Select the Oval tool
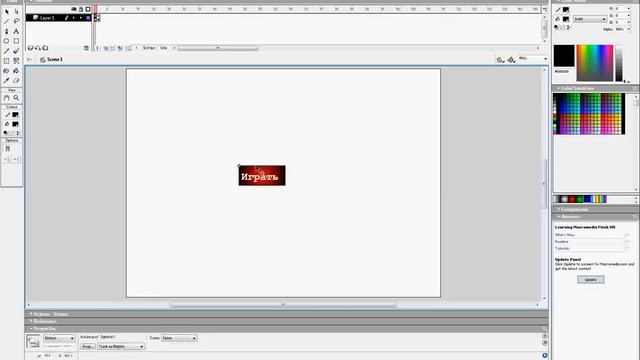 pos(7,41)
